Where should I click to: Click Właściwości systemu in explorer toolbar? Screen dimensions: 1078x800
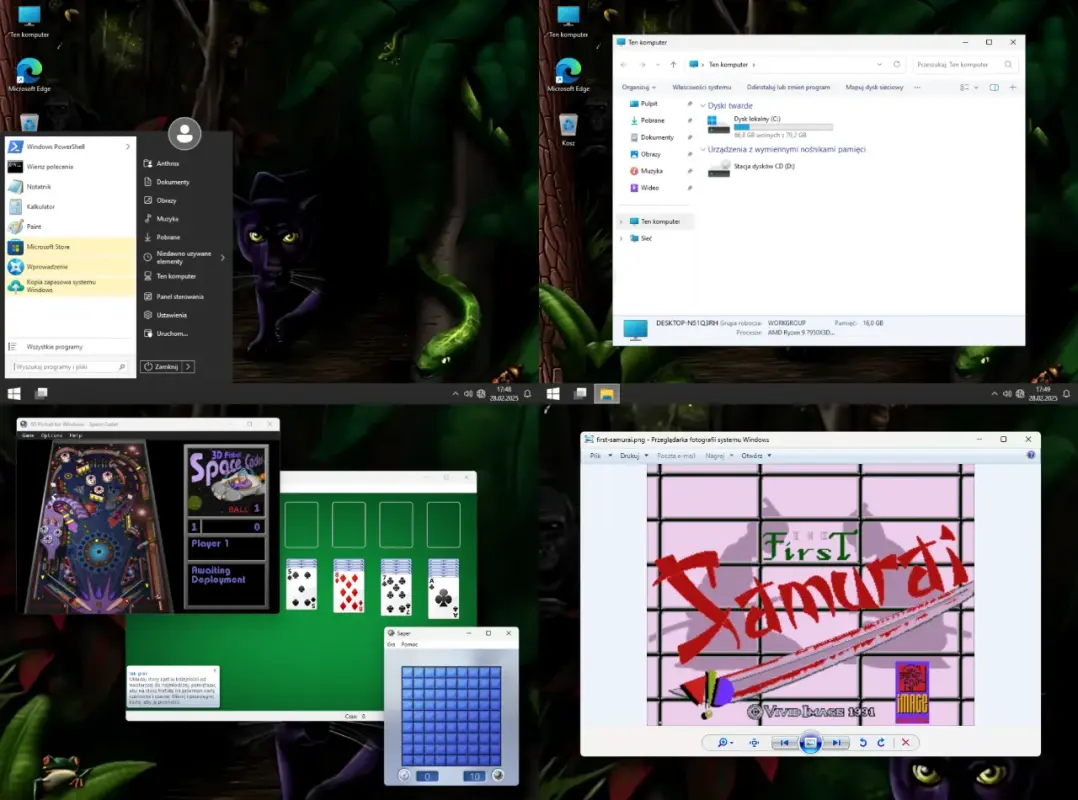coord(701,87)
